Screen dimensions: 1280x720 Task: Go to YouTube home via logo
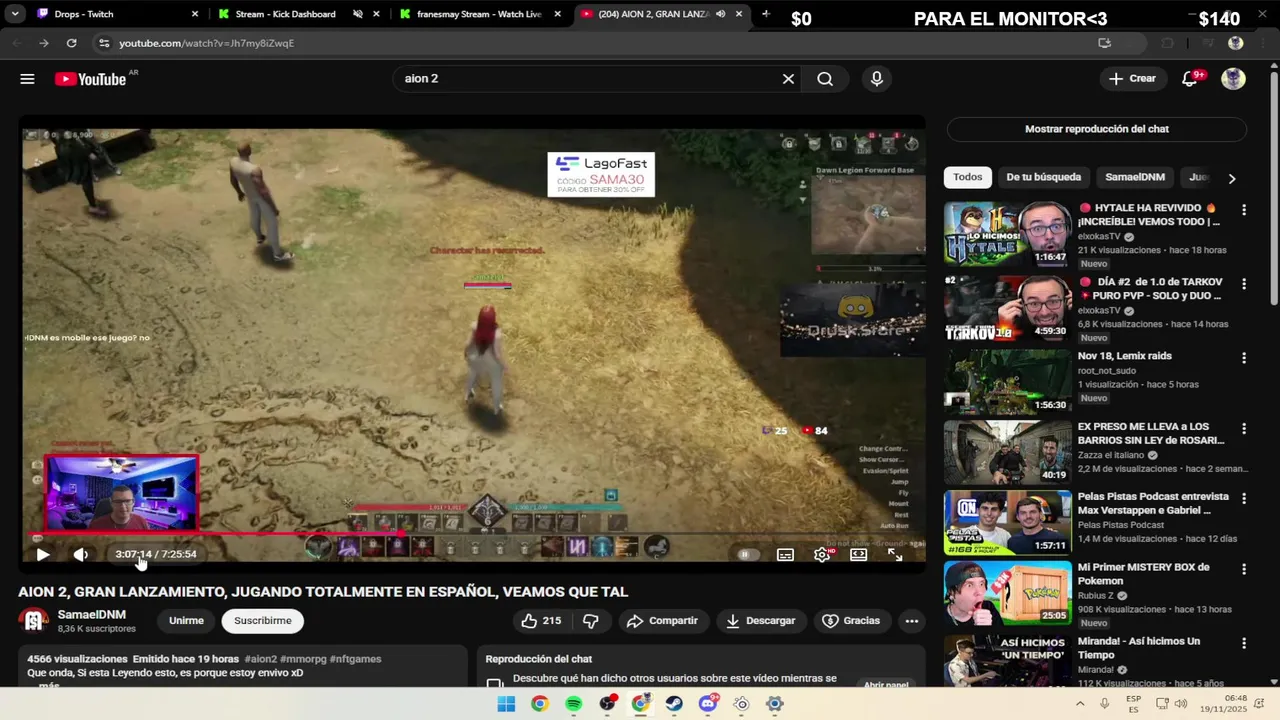tap(91, 79)
